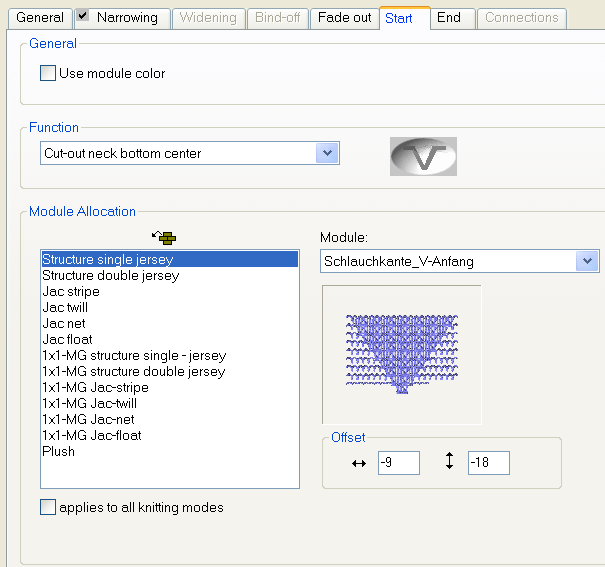Enable Use module color checkbox
Viewport: 605px width, 567px height.
(x=48, y=73)
